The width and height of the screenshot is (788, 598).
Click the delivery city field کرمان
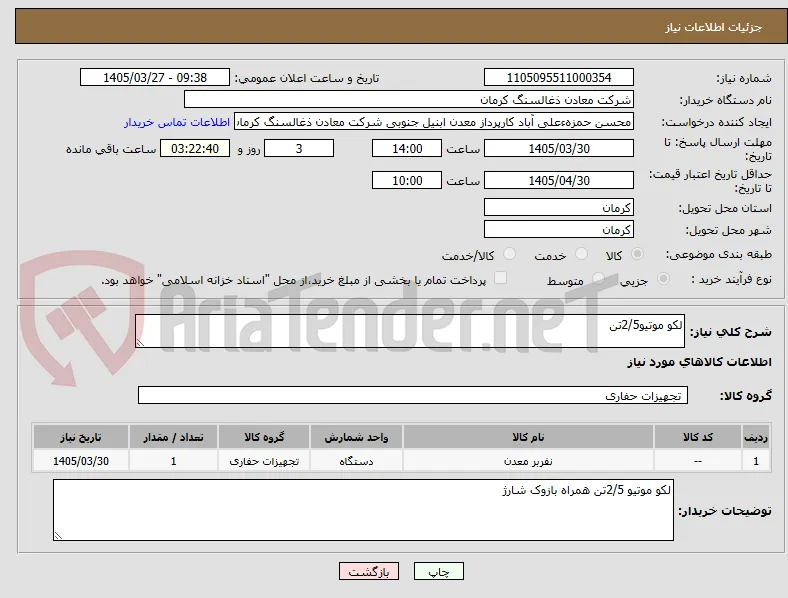tap(559, 230)
